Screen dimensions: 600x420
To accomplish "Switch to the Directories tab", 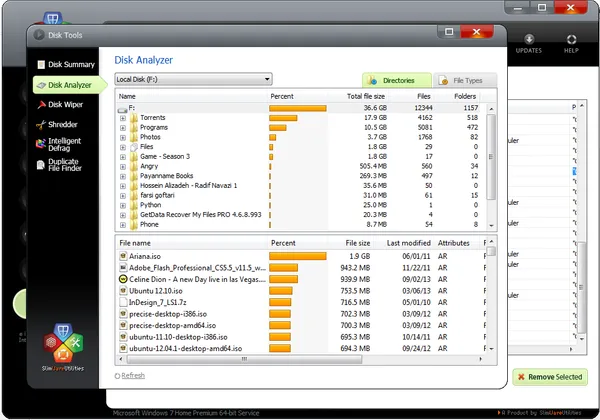I will (x=397, y=80).
